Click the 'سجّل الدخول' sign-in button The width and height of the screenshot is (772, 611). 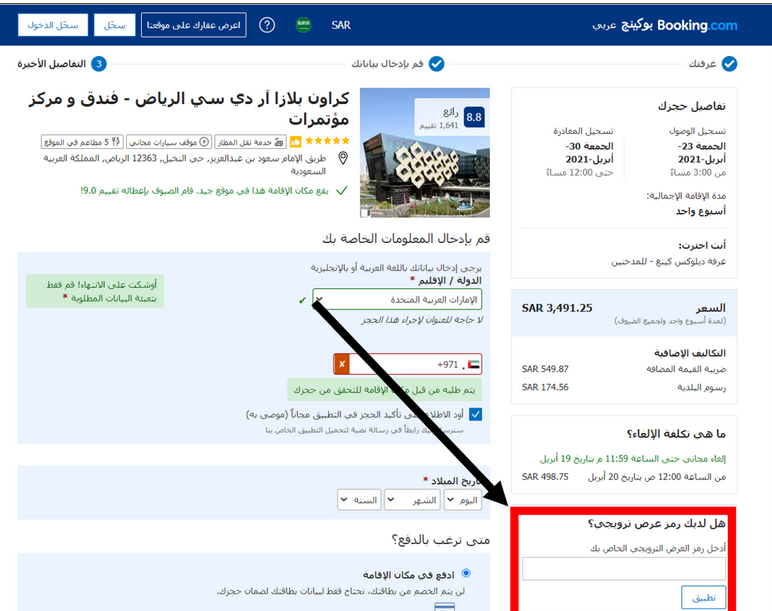click(53, 25)
